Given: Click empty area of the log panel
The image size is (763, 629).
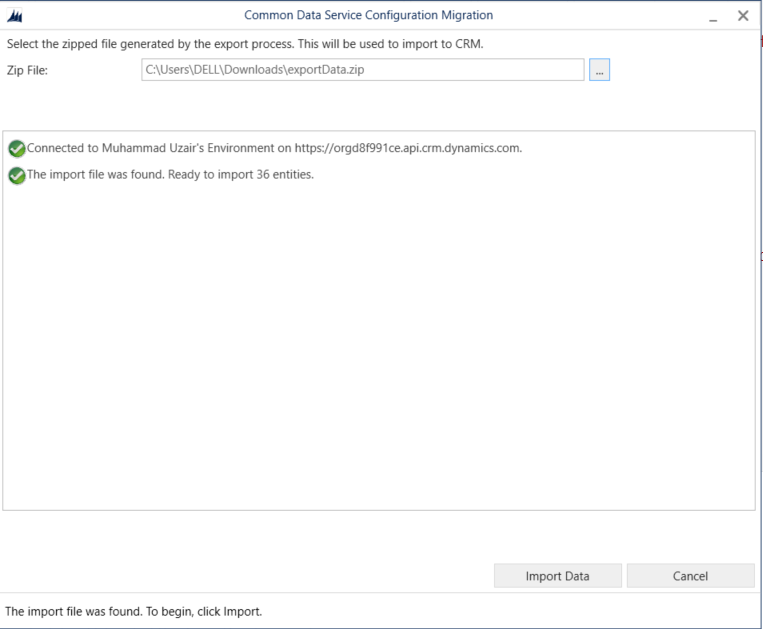Looking at the screenshot, I should pos(380,350).
